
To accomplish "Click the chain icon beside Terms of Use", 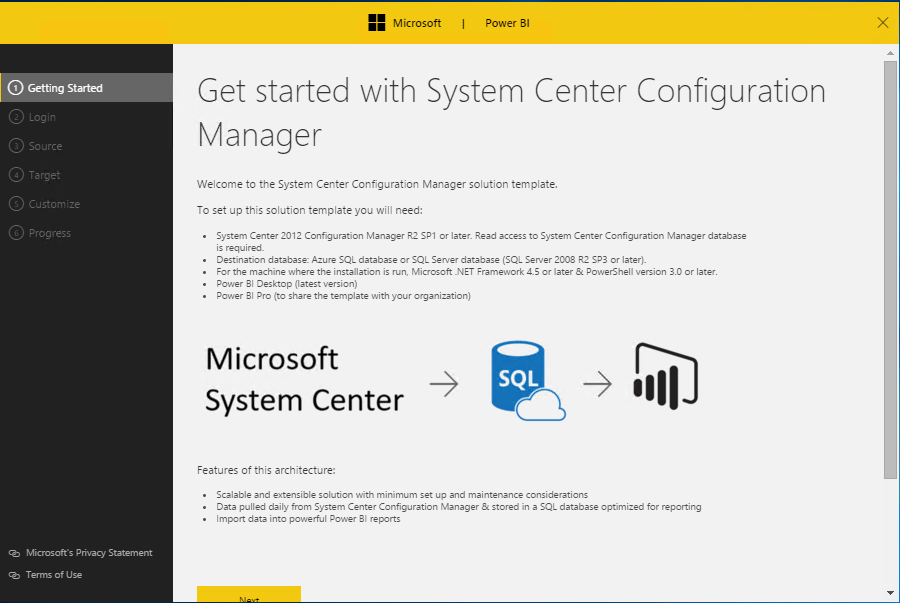I will (14, 575).
